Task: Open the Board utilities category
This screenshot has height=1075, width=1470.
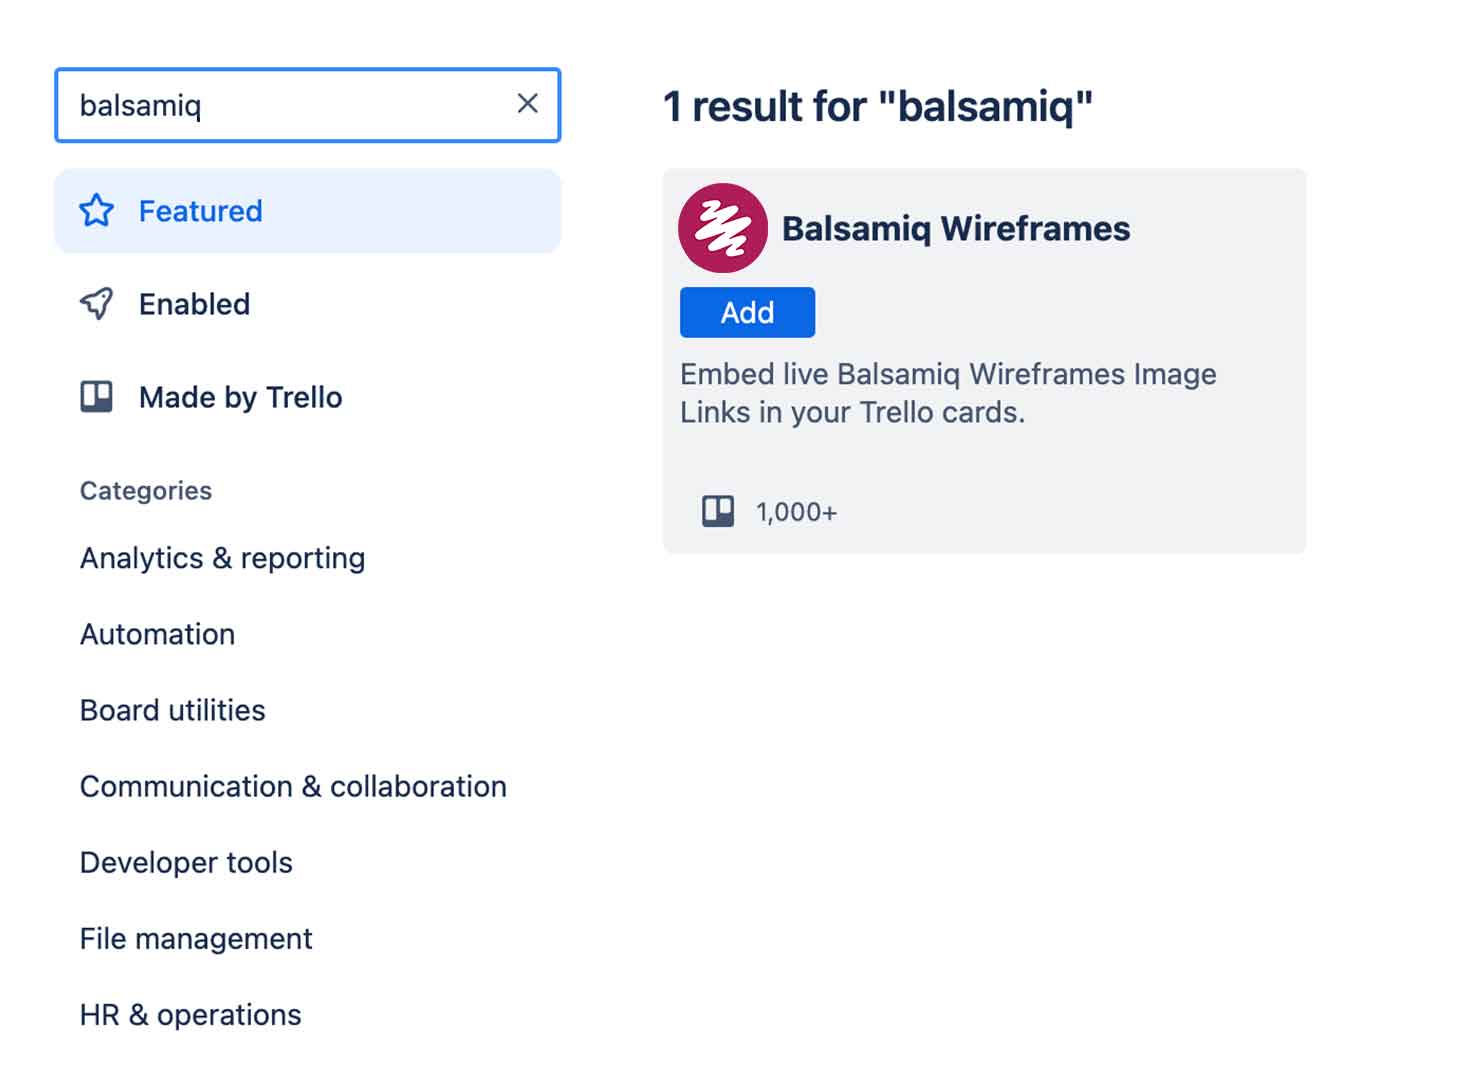Action: point(172,710)
